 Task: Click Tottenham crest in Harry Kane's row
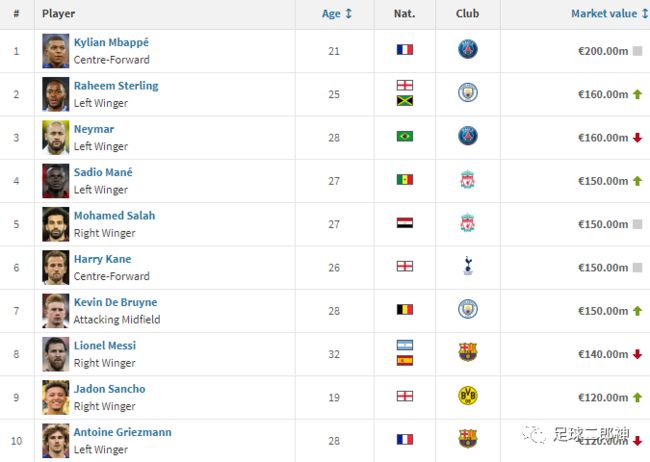[468, 266]
